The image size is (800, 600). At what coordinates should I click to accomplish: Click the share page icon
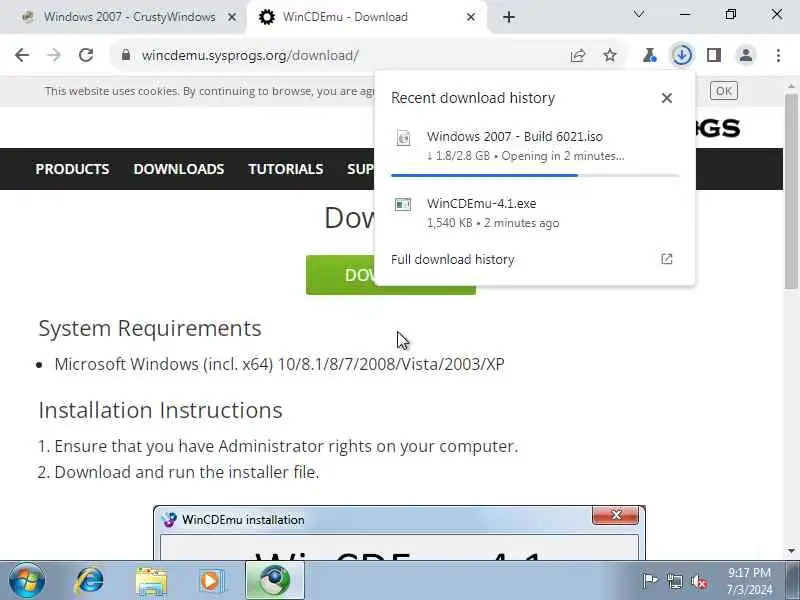pos(578,55)
